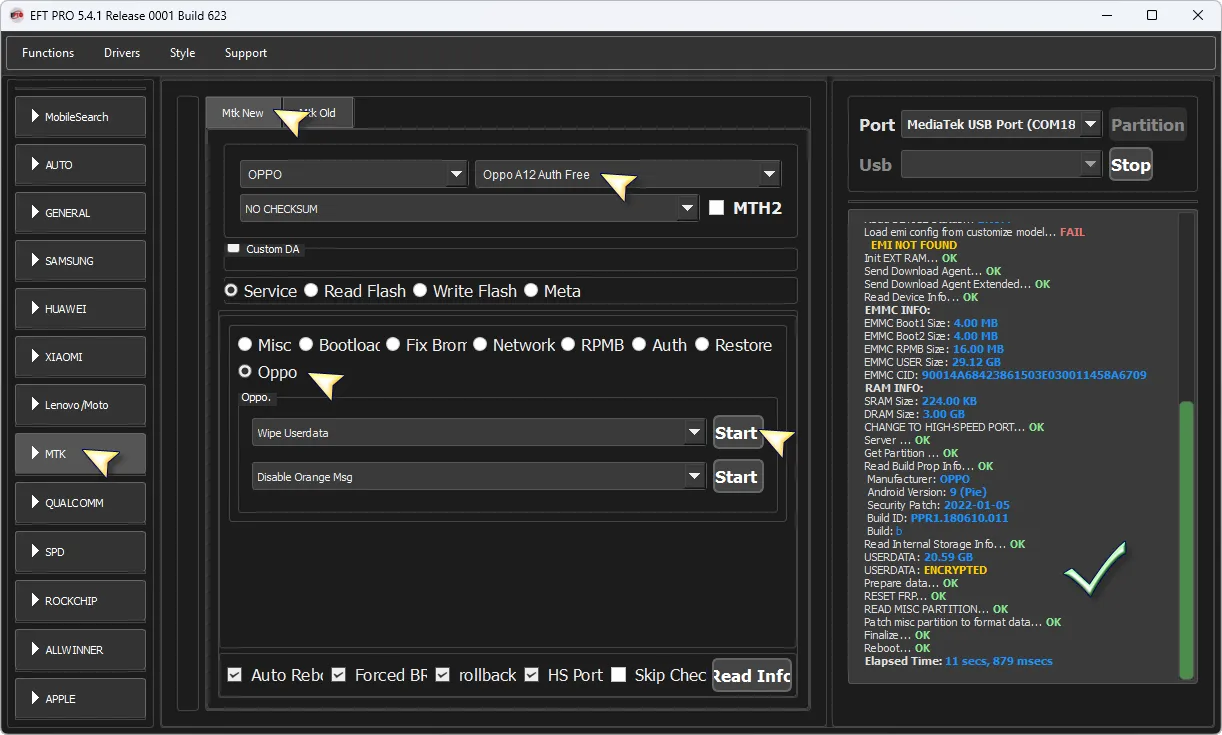Image resolution: width=1222 pixels, height=735 pixels.
Task: Select the Read Flash radio button
Action: [312, 291]
